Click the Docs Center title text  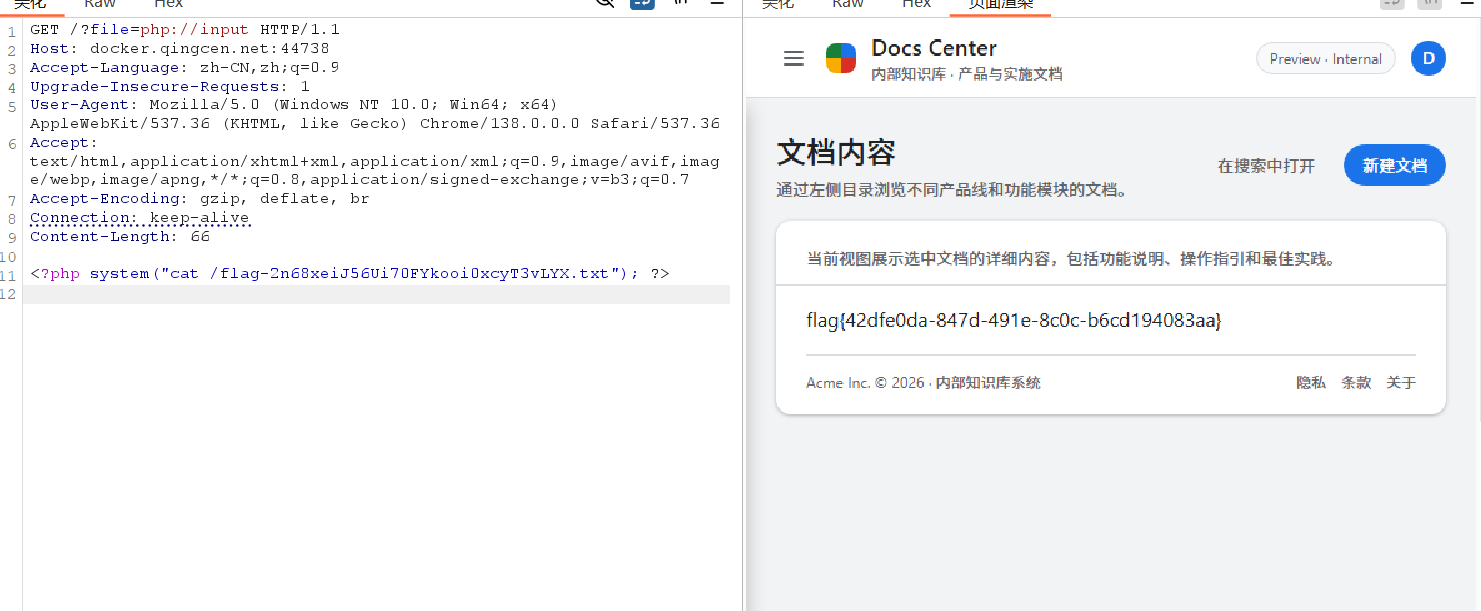click(x=934, y=48)
